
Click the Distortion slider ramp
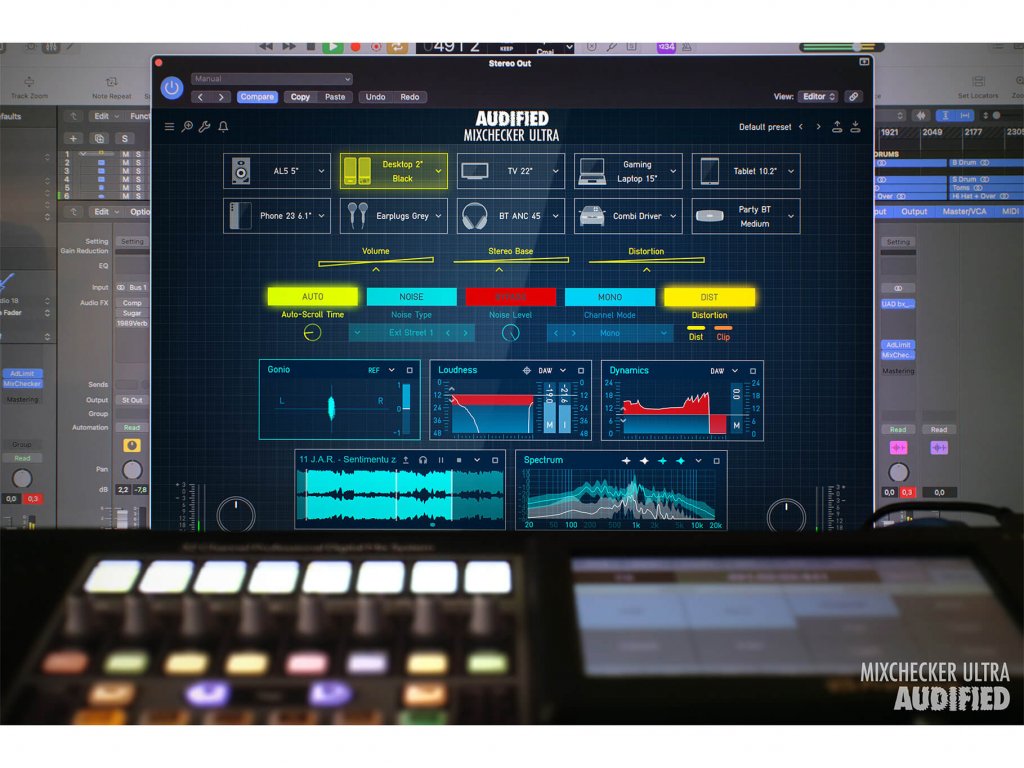pos(646,261)
